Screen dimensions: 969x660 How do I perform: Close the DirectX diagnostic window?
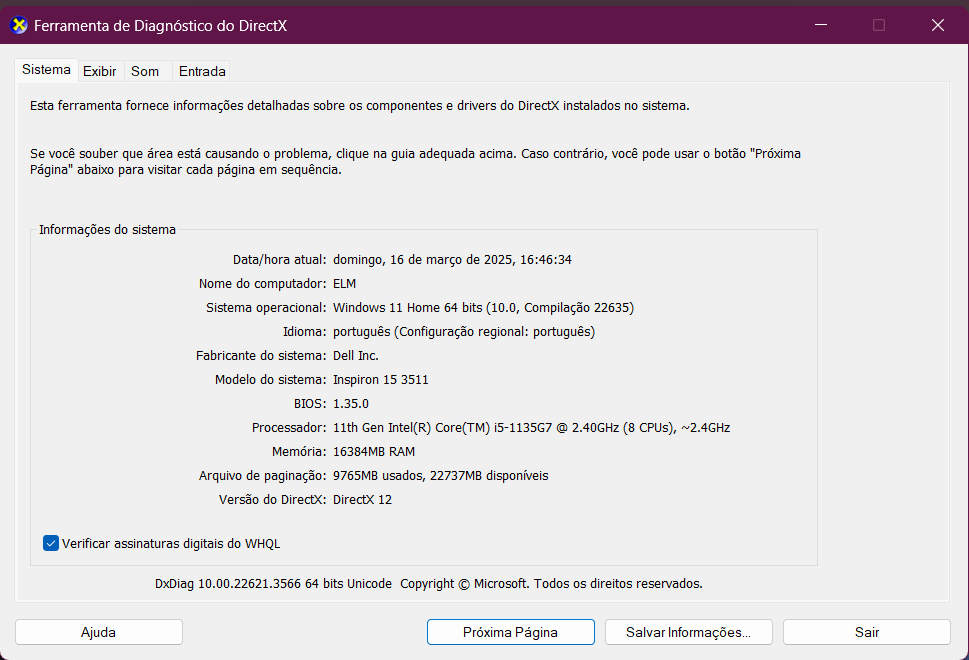[x=937, y=25]
